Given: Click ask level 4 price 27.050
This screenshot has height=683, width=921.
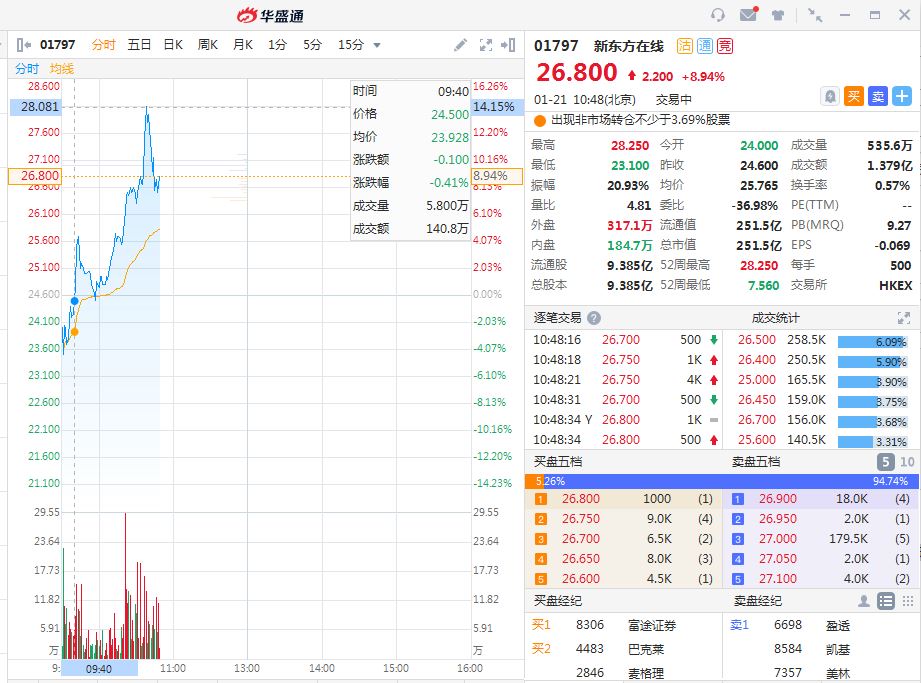Looking at the screenshot, I should [778, 558].
